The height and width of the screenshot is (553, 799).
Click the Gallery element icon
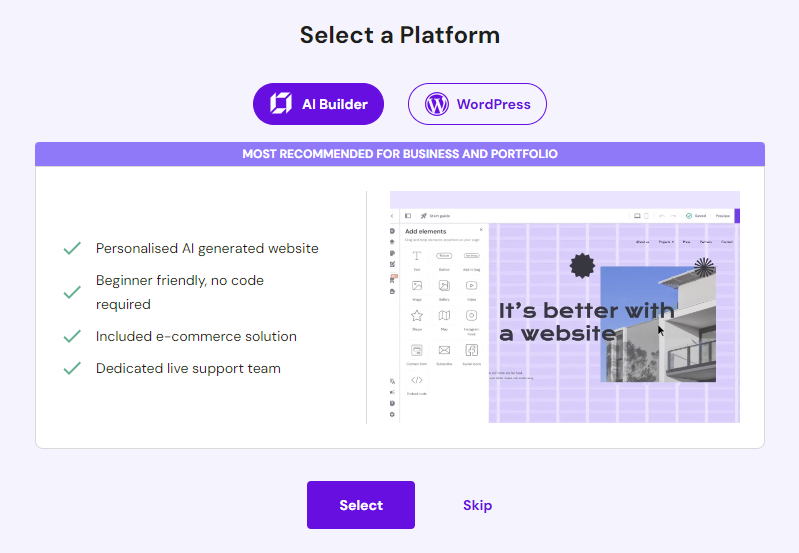point(444,286)
